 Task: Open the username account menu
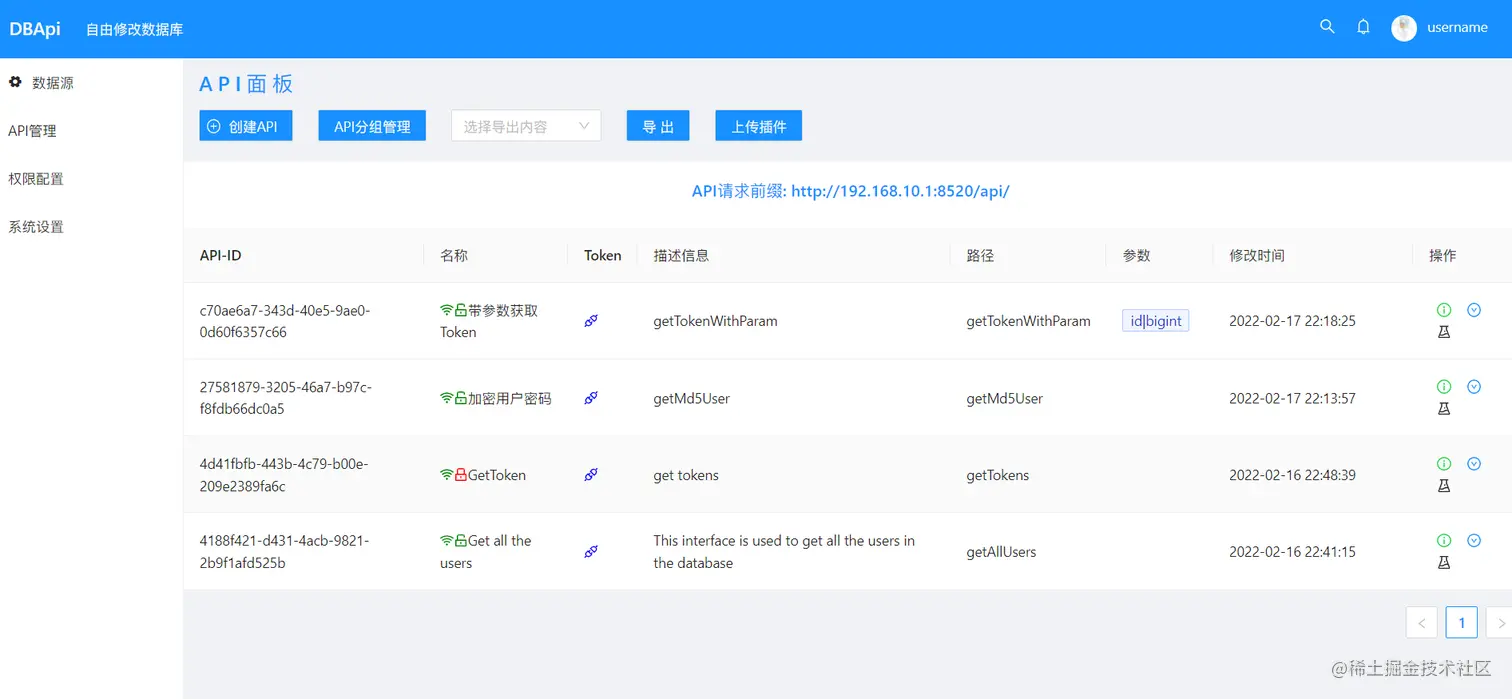coord(1457,28)
